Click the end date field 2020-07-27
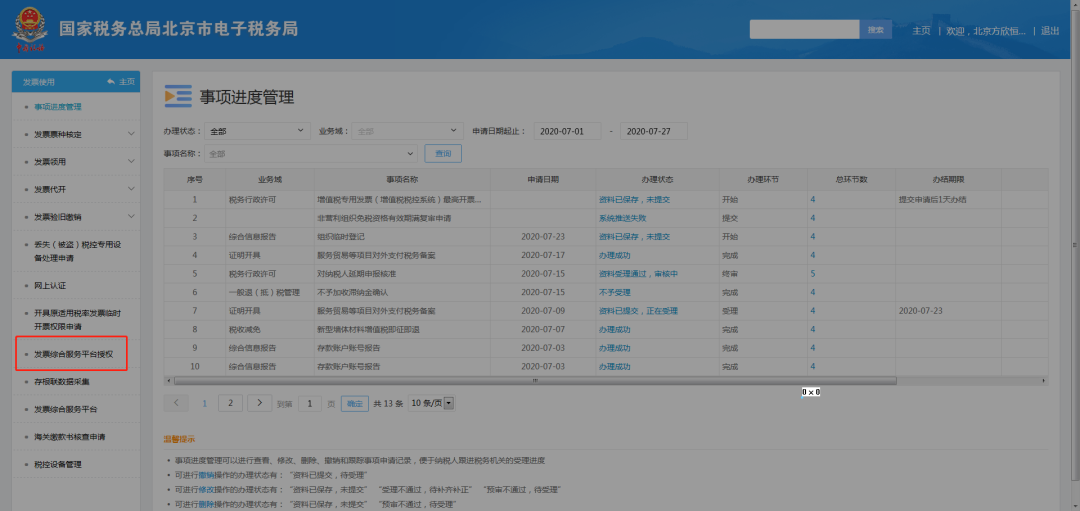 (x=654, y=131)
